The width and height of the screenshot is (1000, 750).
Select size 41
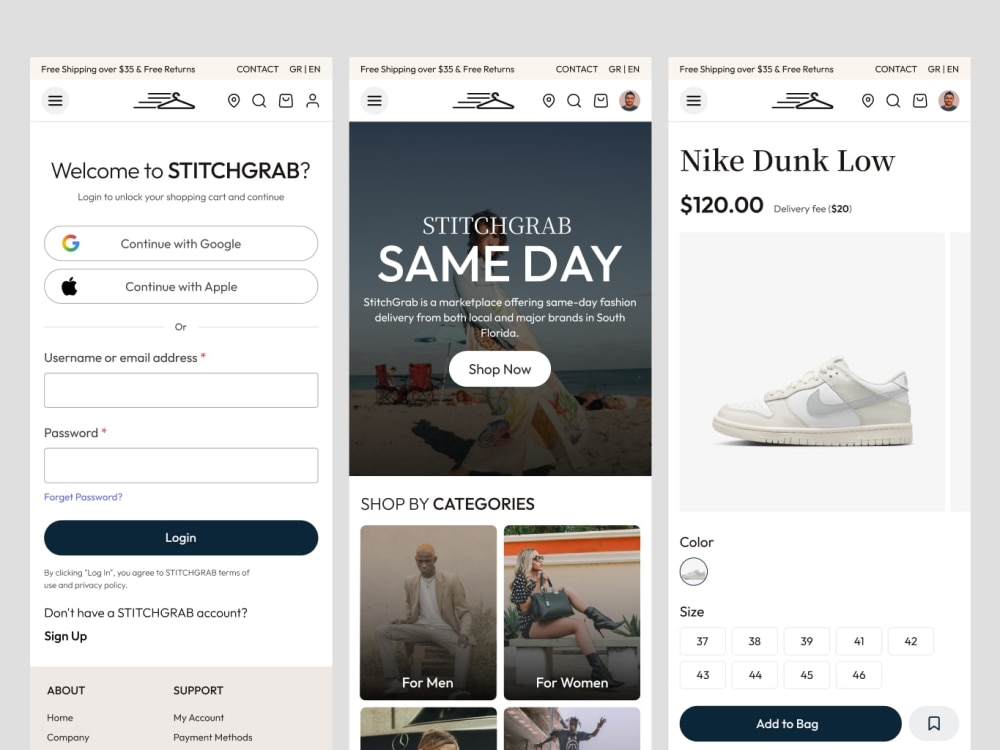859,641
